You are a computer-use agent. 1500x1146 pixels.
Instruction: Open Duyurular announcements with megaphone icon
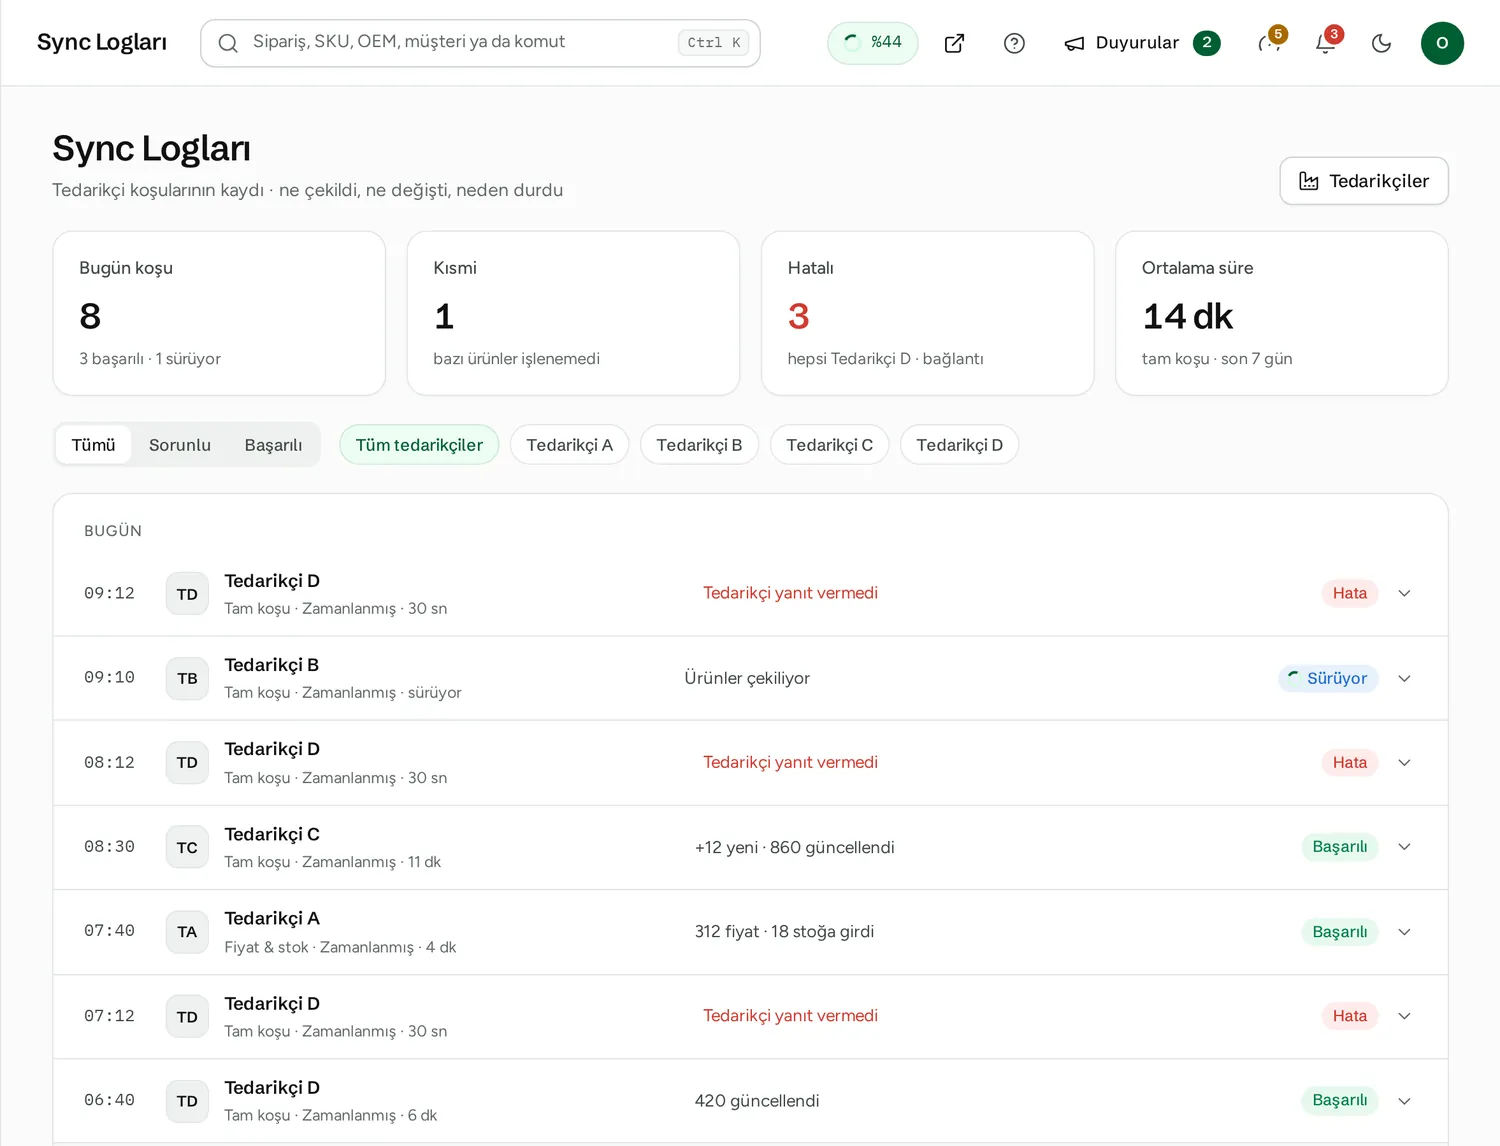coord(1142,43)
